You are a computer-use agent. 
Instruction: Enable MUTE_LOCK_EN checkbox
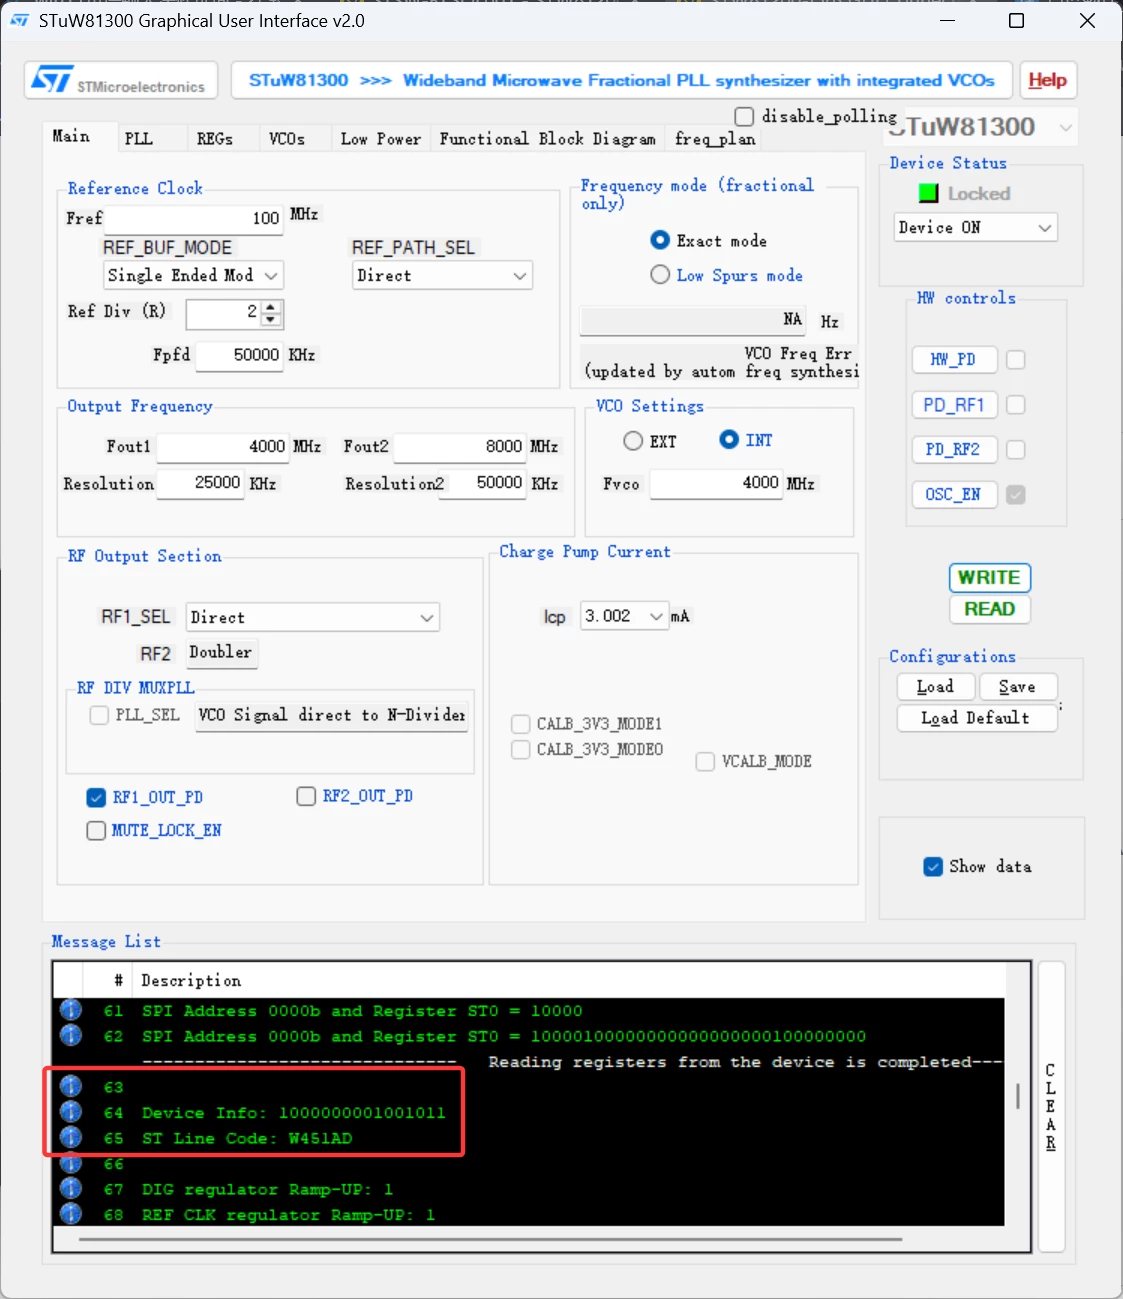(x=96, y=830)
